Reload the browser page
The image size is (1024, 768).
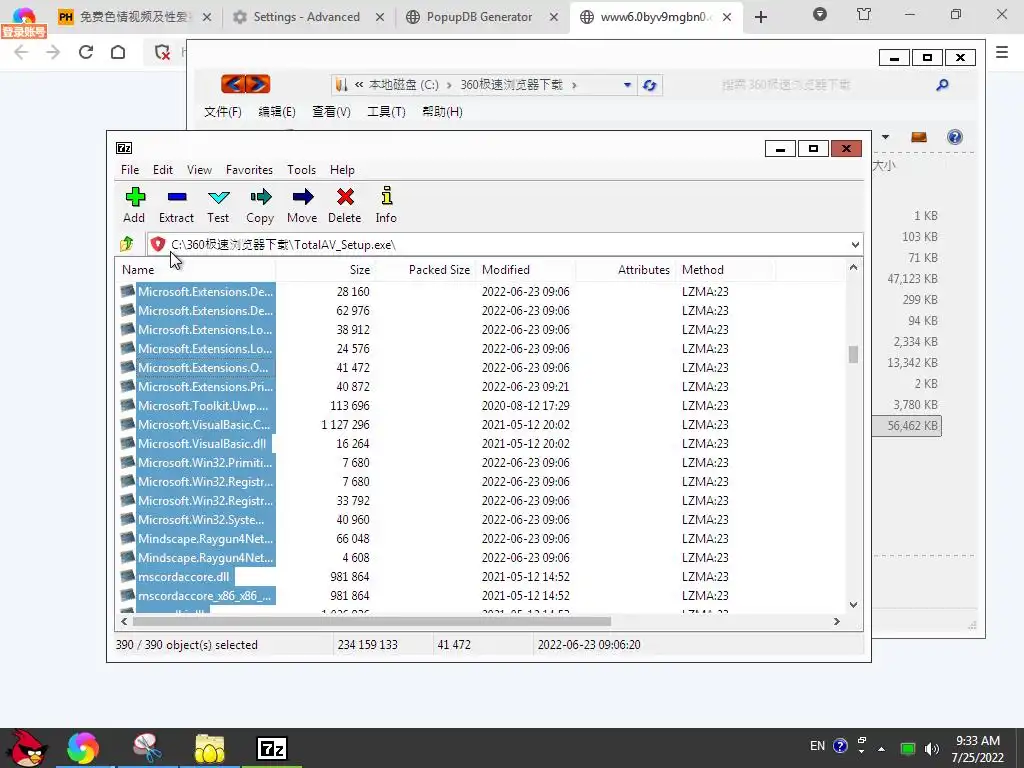point(86,52)
